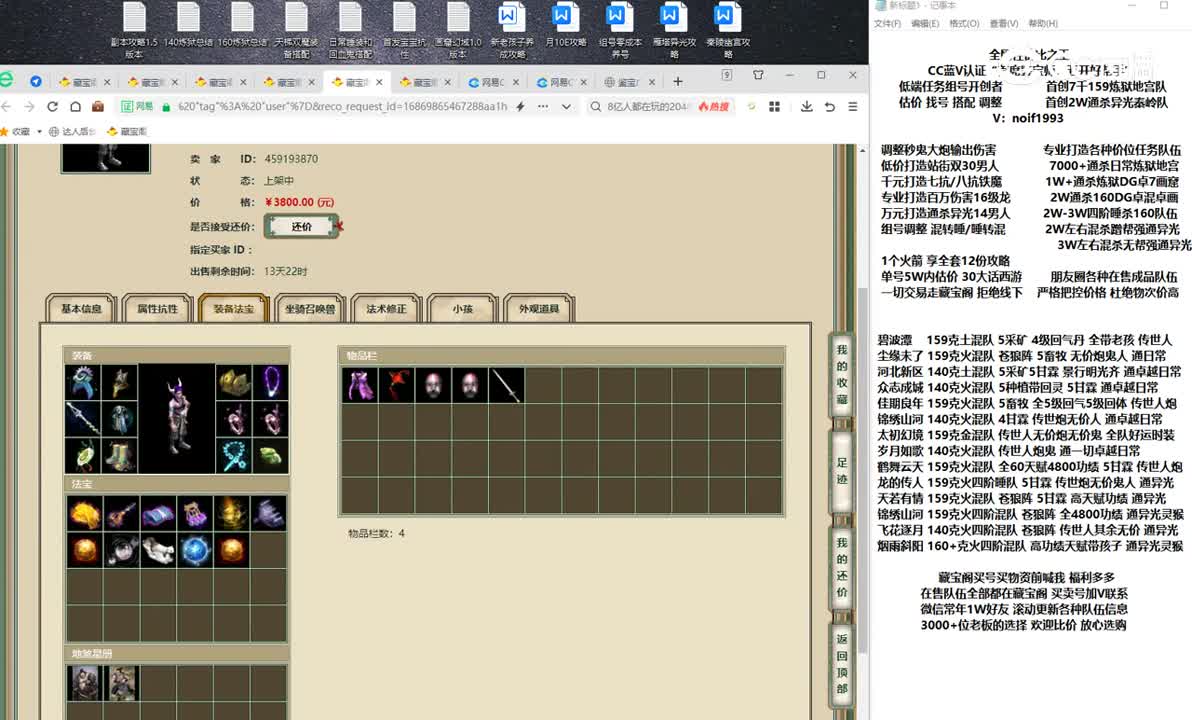Click the green round amulet equipment icon
This screenshot has height=720, width=1192.
point(83,455)
